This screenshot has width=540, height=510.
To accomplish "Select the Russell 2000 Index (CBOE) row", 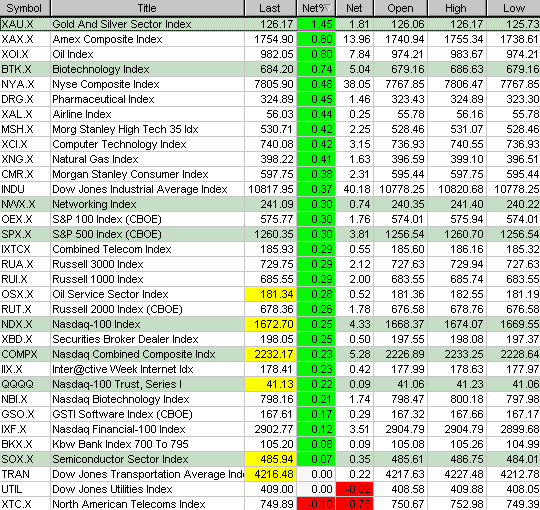I will pyautogui.click(x=270, y=309).
